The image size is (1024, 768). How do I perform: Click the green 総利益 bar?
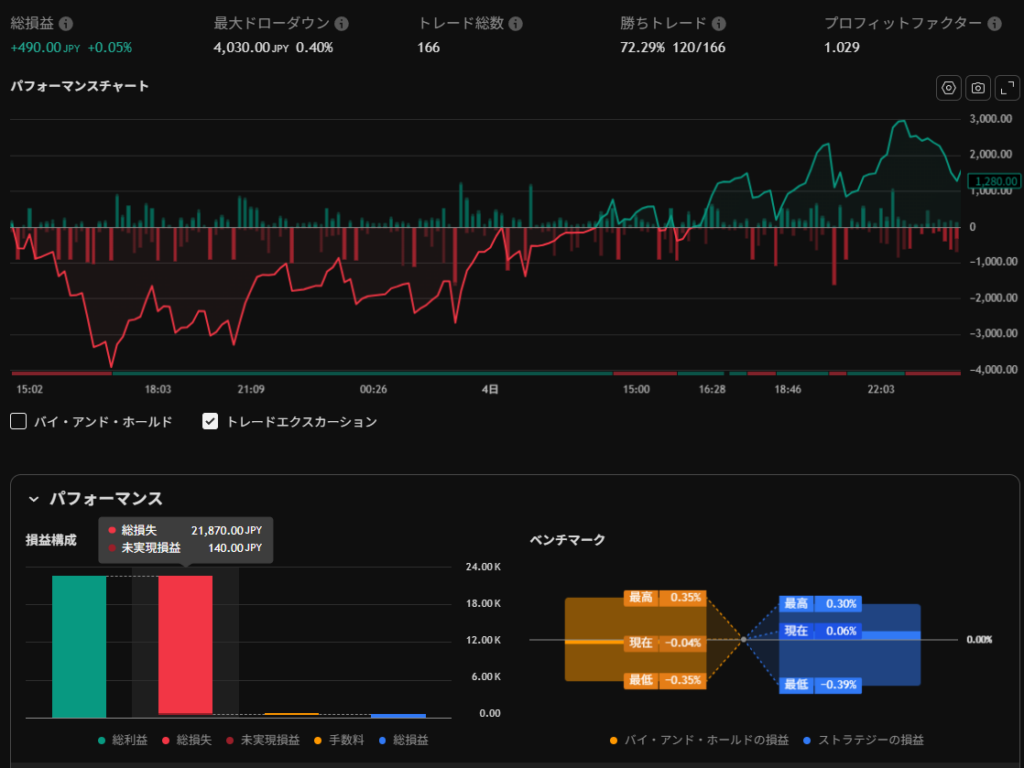79,646
